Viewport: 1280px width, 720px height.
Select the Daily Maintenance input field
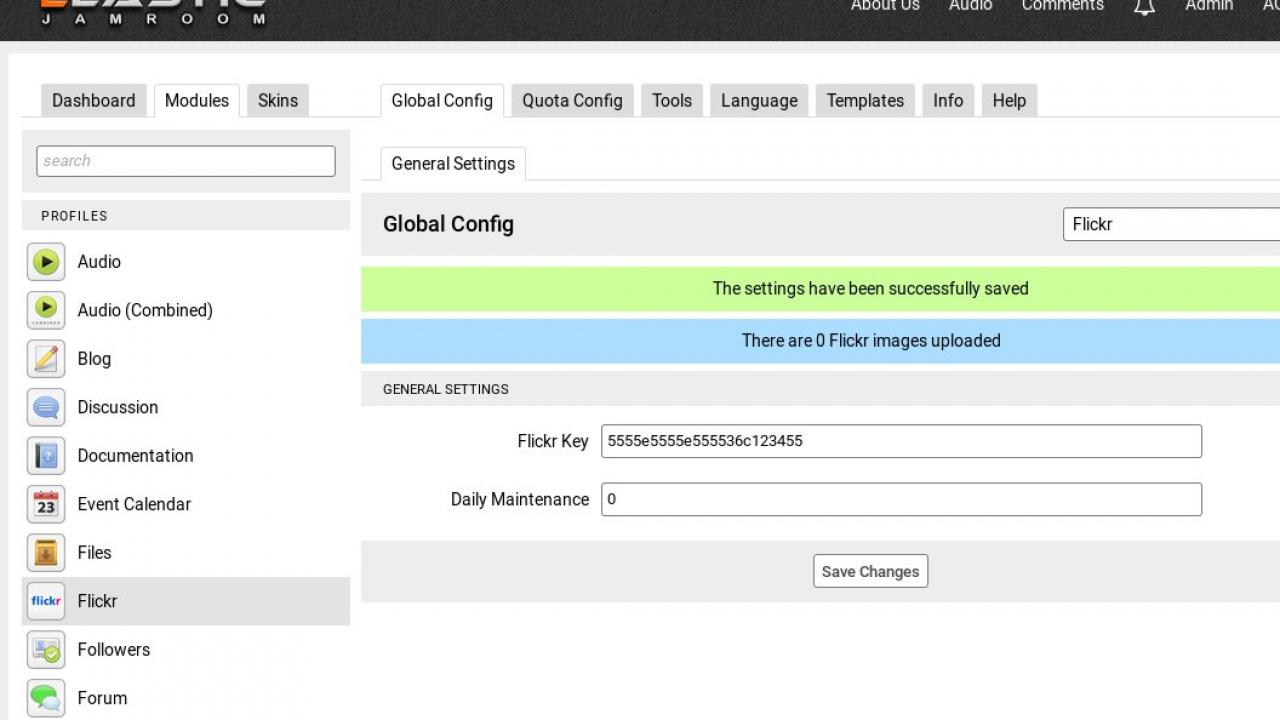[900, 499]
